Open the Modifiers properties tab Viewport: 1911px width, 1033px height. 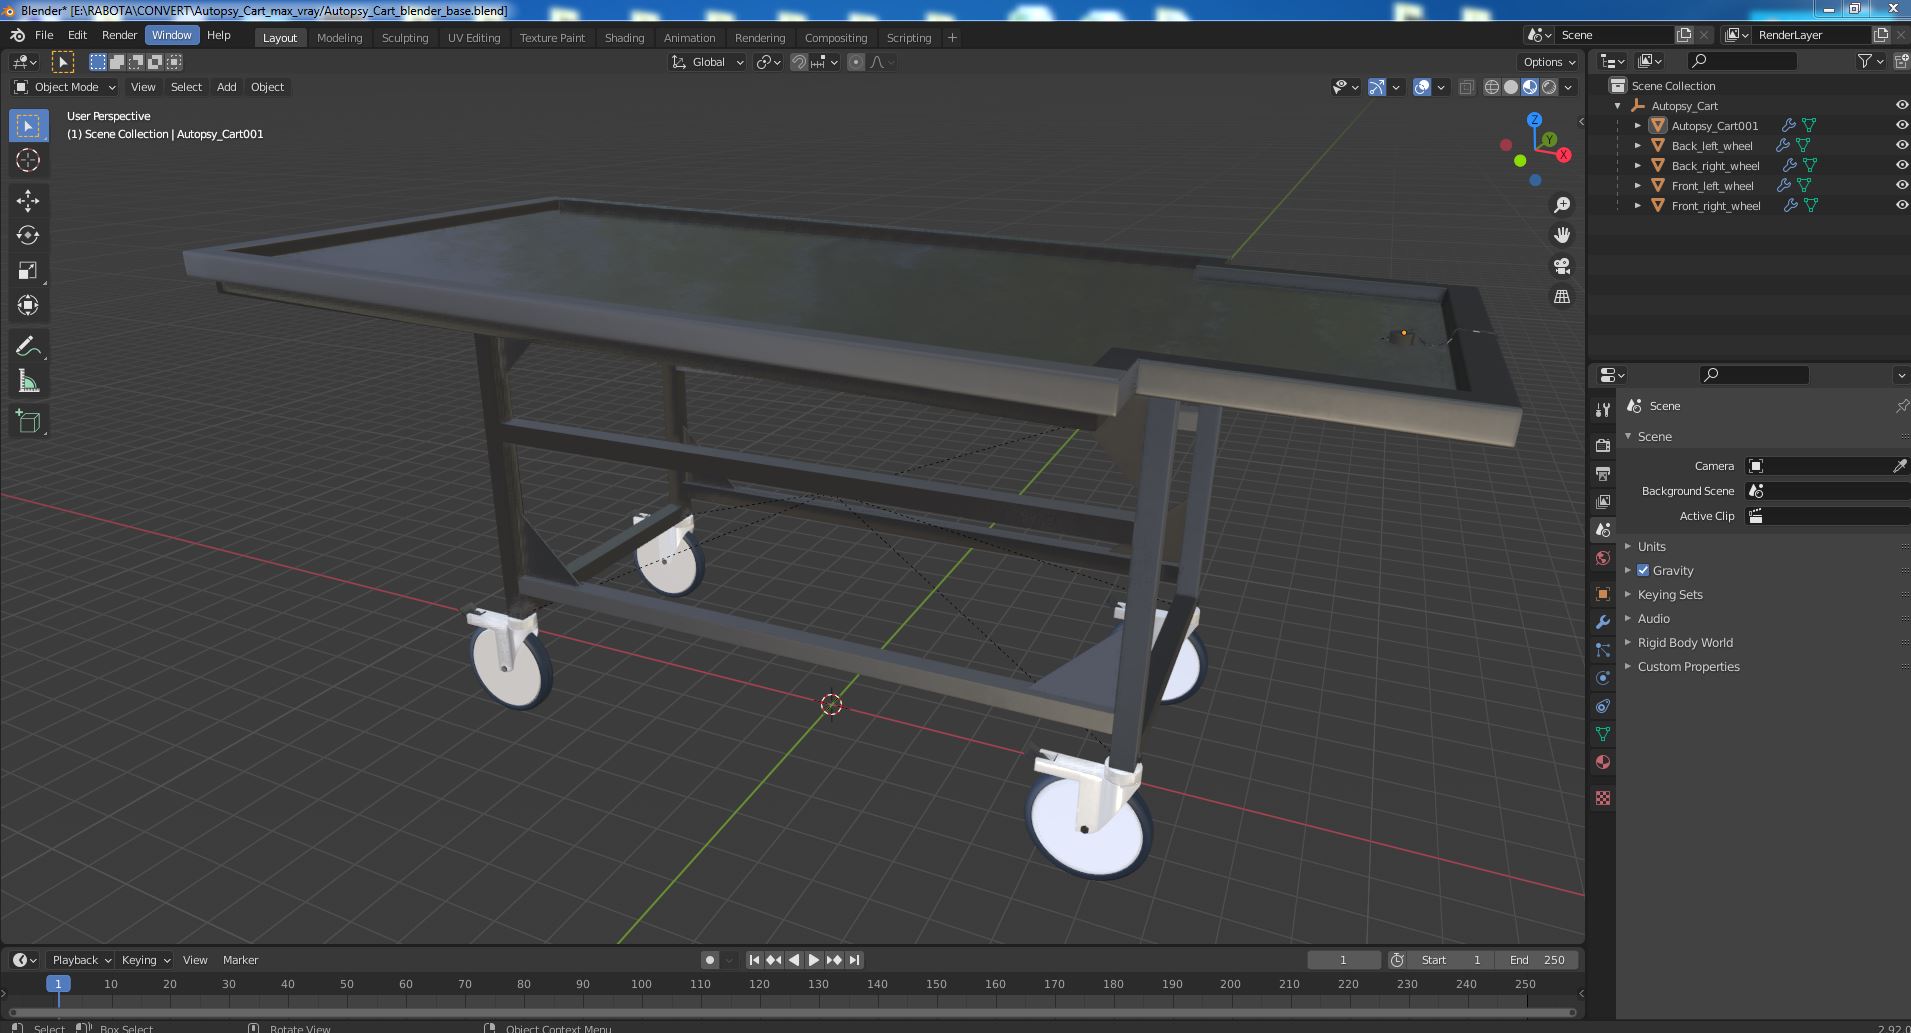point(1603,622)
